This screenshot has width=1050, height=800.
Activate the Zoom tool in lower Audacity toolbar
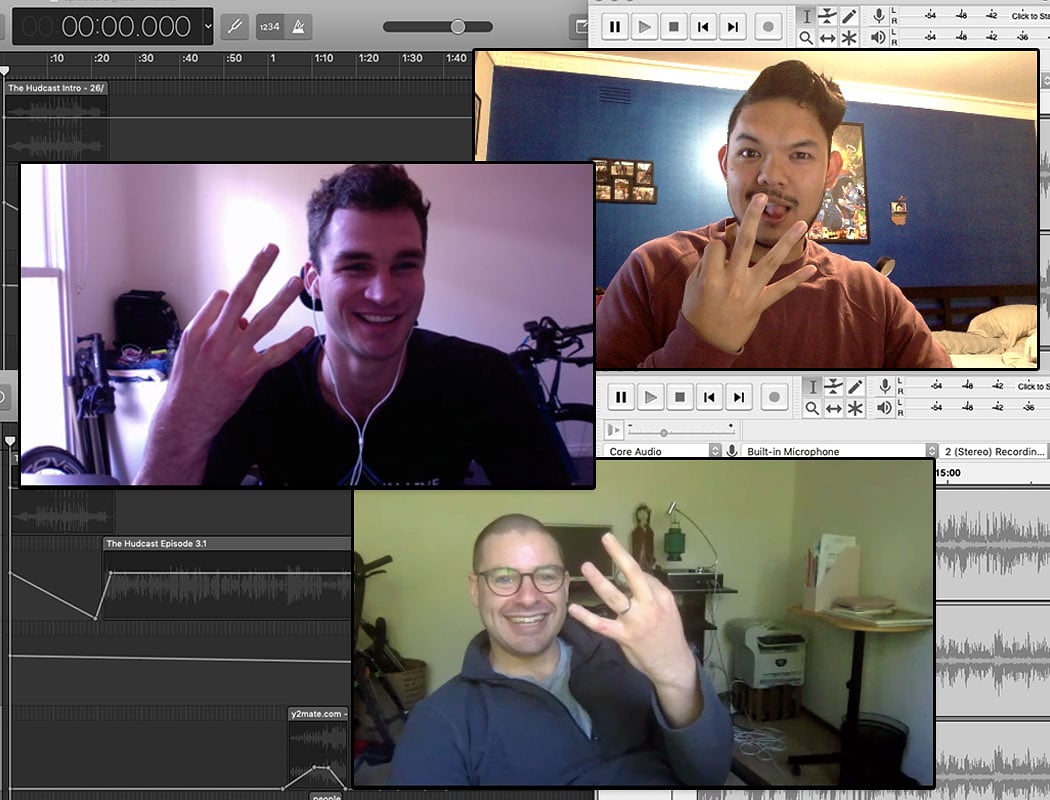pyautogui.click(x=812, y=408)
